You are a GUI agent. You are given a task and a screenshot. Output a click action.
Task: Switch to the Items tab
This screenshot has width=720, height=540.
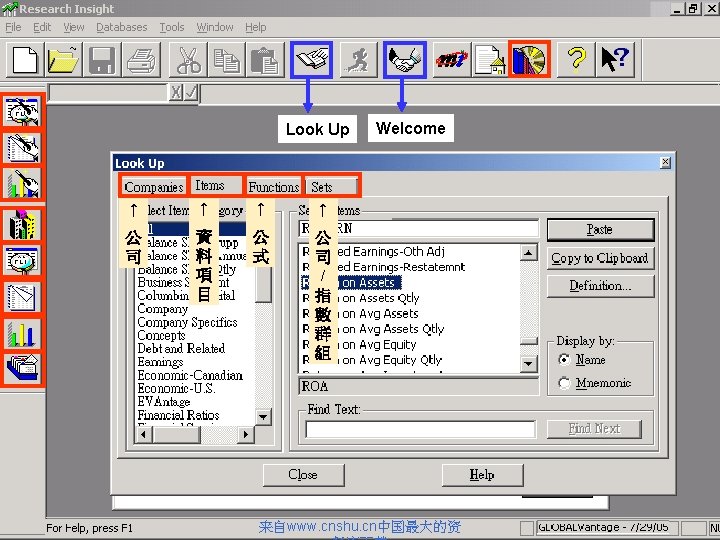tap(215, 185)
